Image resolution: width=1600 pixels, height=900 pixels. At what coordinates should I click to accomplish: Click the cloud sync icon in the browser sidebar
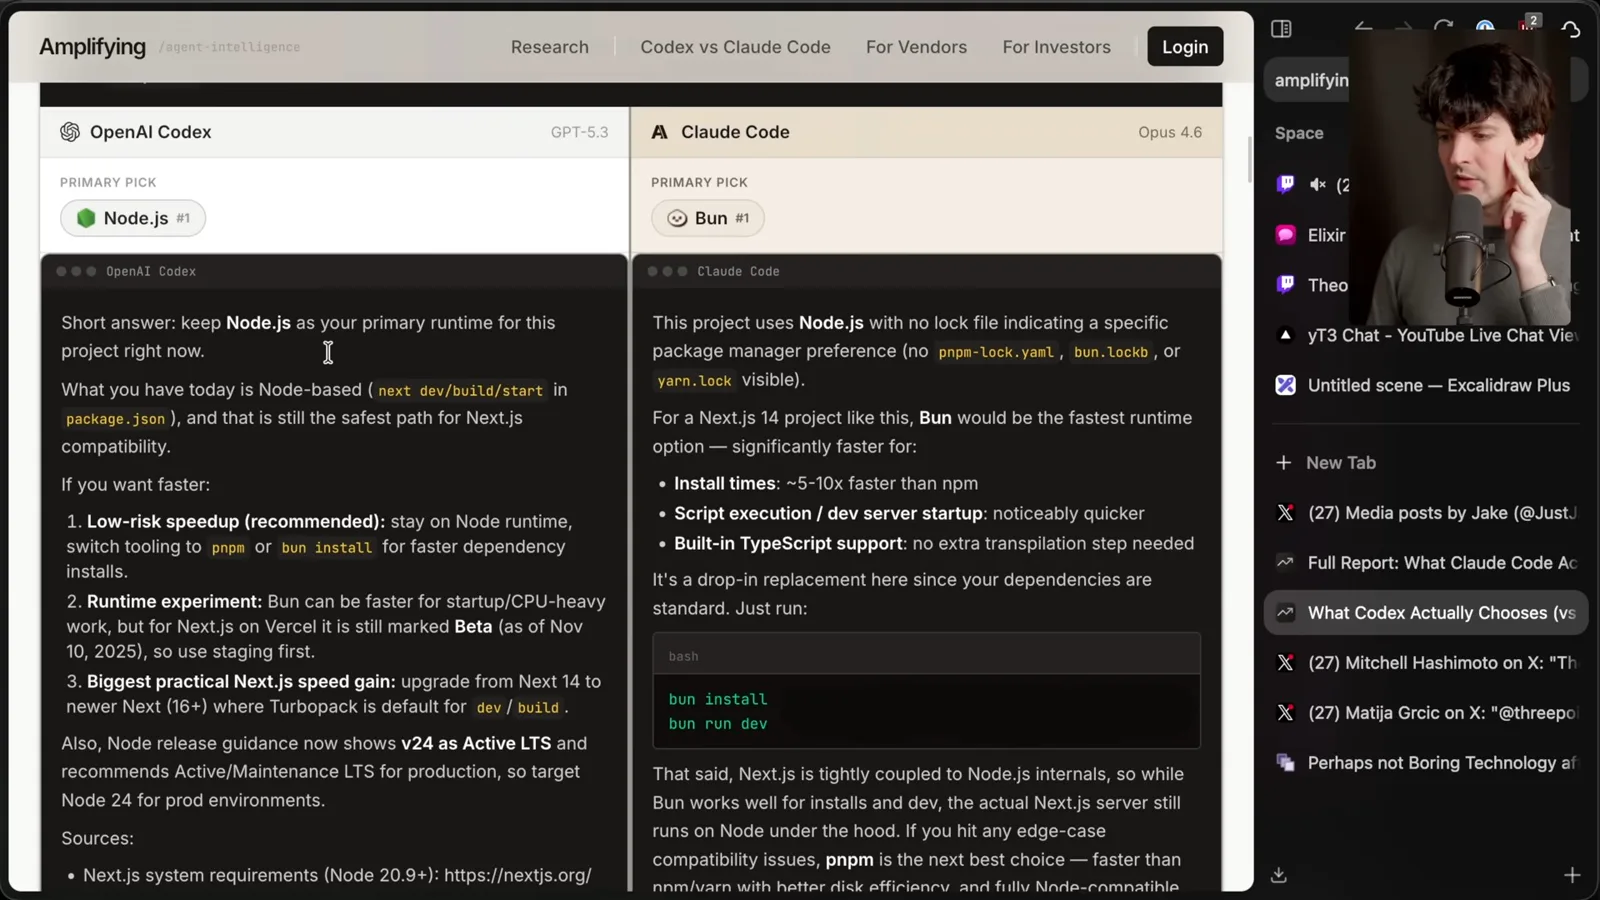[1571, 29]
